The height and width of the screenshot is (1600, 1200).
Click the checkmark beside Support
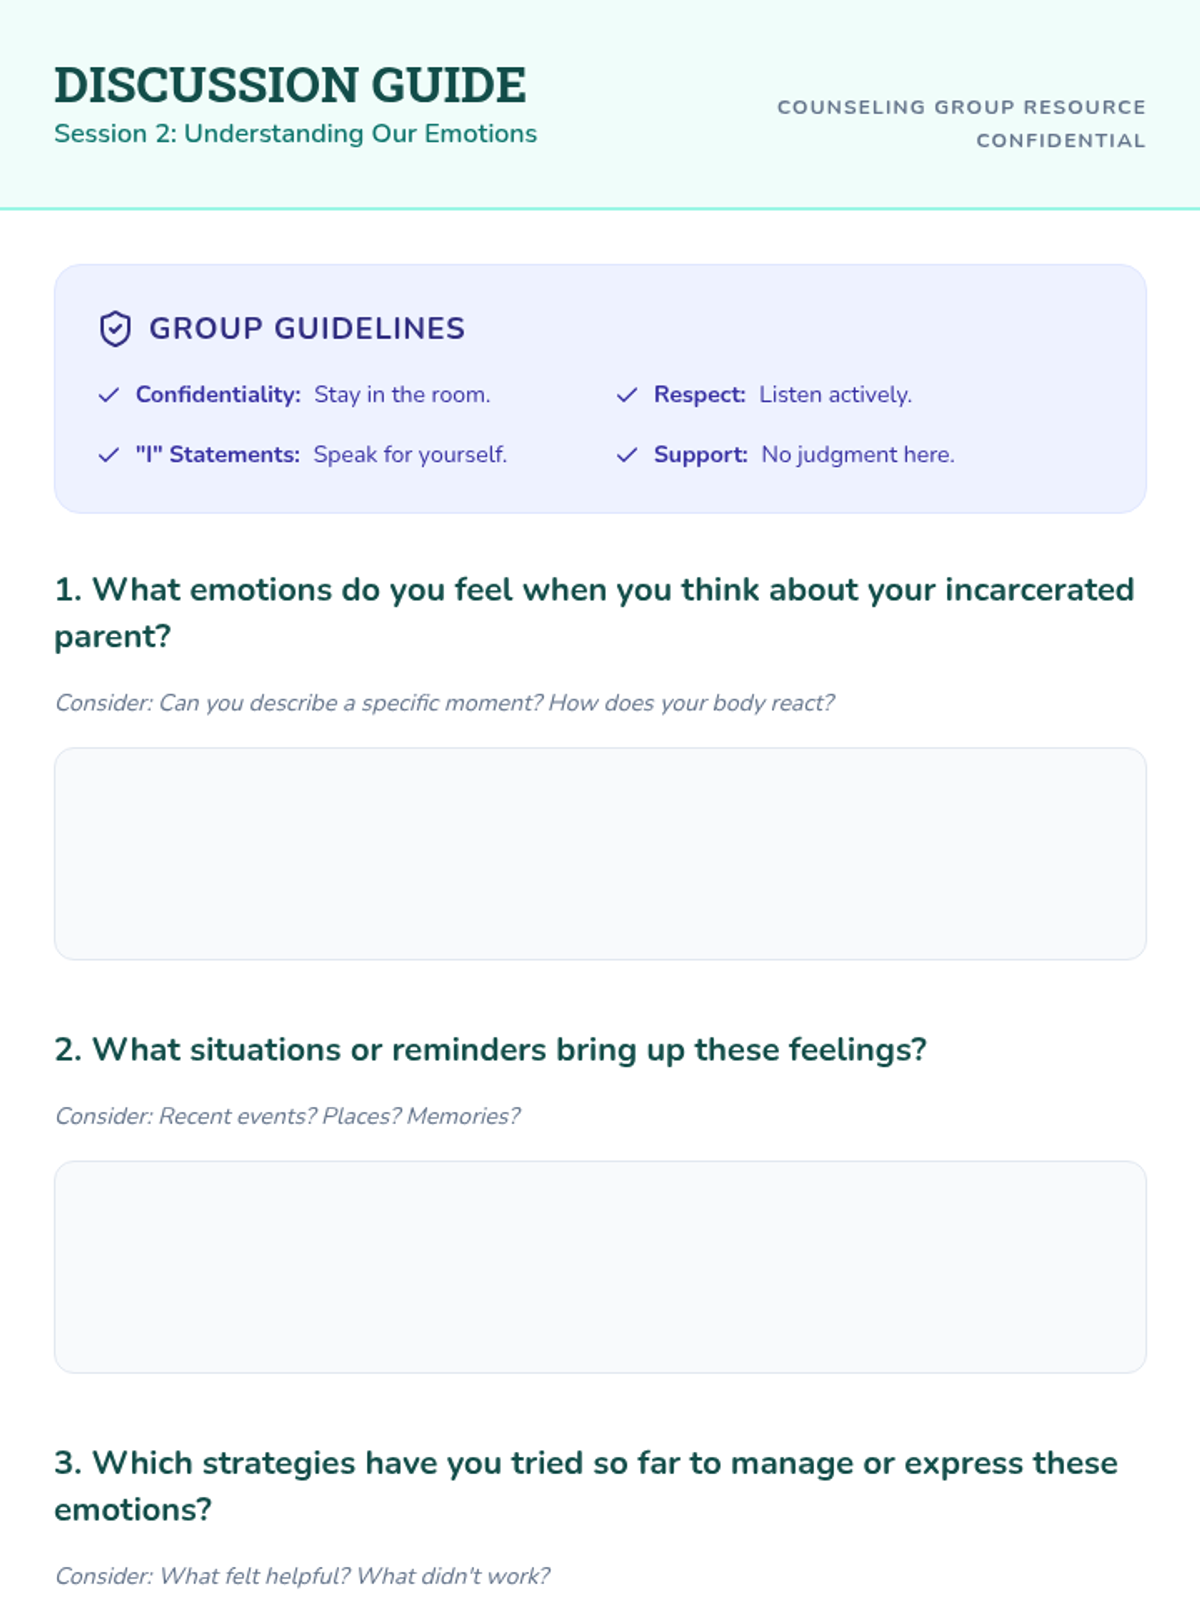[627, 455]
